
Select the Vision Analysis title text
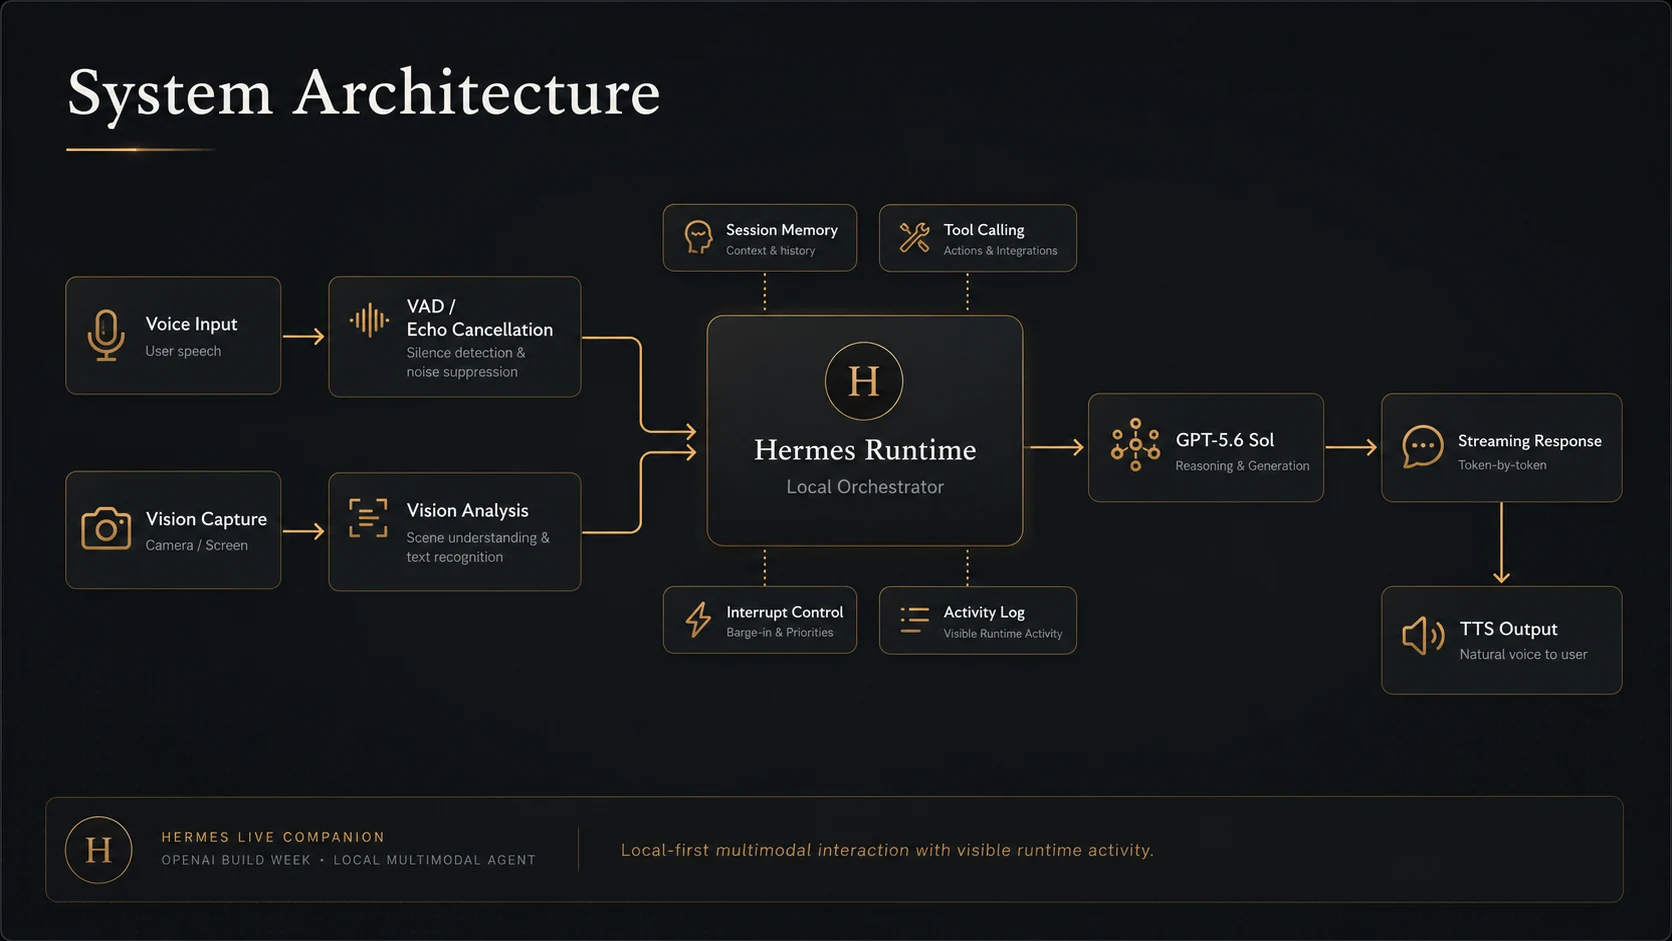tap(467, 510)
